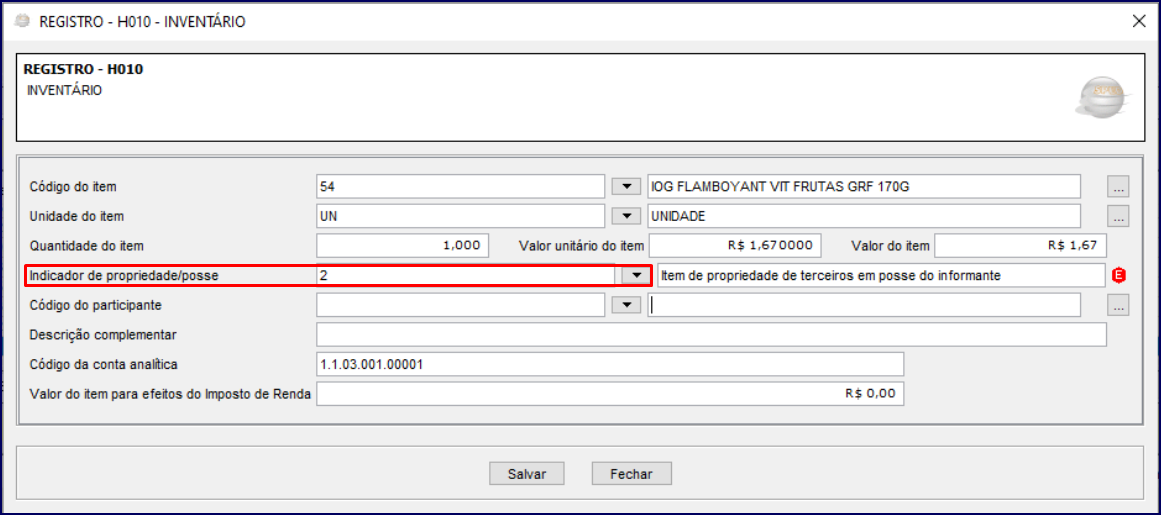The width and height of the screenshot is (1161, 515).
Task: Click the 'Unidade do item' label
Action: 76,216
